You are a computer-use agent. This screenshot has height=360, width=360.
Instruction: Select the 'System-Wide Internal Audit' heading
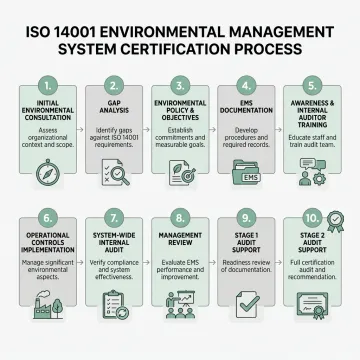pos(114,242)
